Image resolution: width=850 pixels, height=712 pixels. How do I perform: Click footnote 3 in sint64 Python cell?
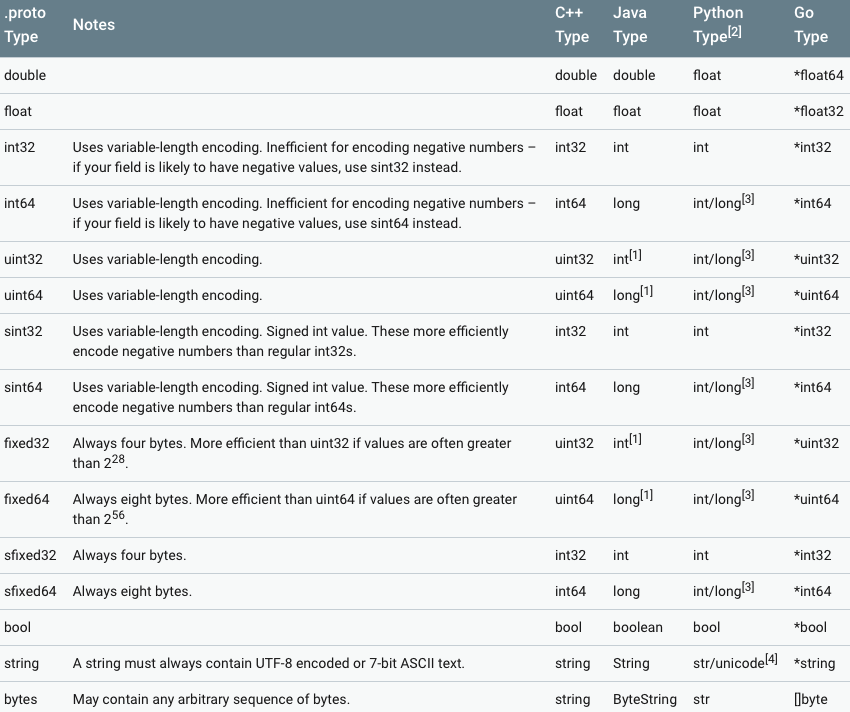(x=747, y=383)
